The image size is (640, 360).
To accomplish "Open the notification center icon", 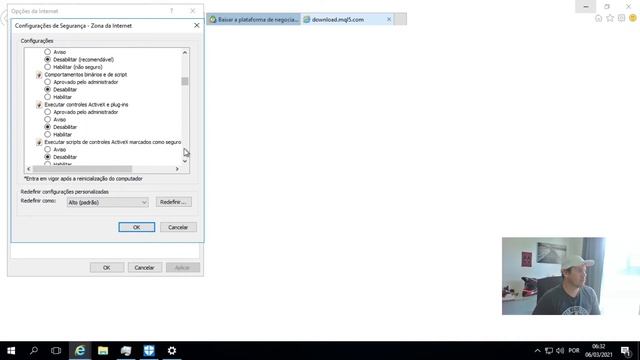I will 626,351.
